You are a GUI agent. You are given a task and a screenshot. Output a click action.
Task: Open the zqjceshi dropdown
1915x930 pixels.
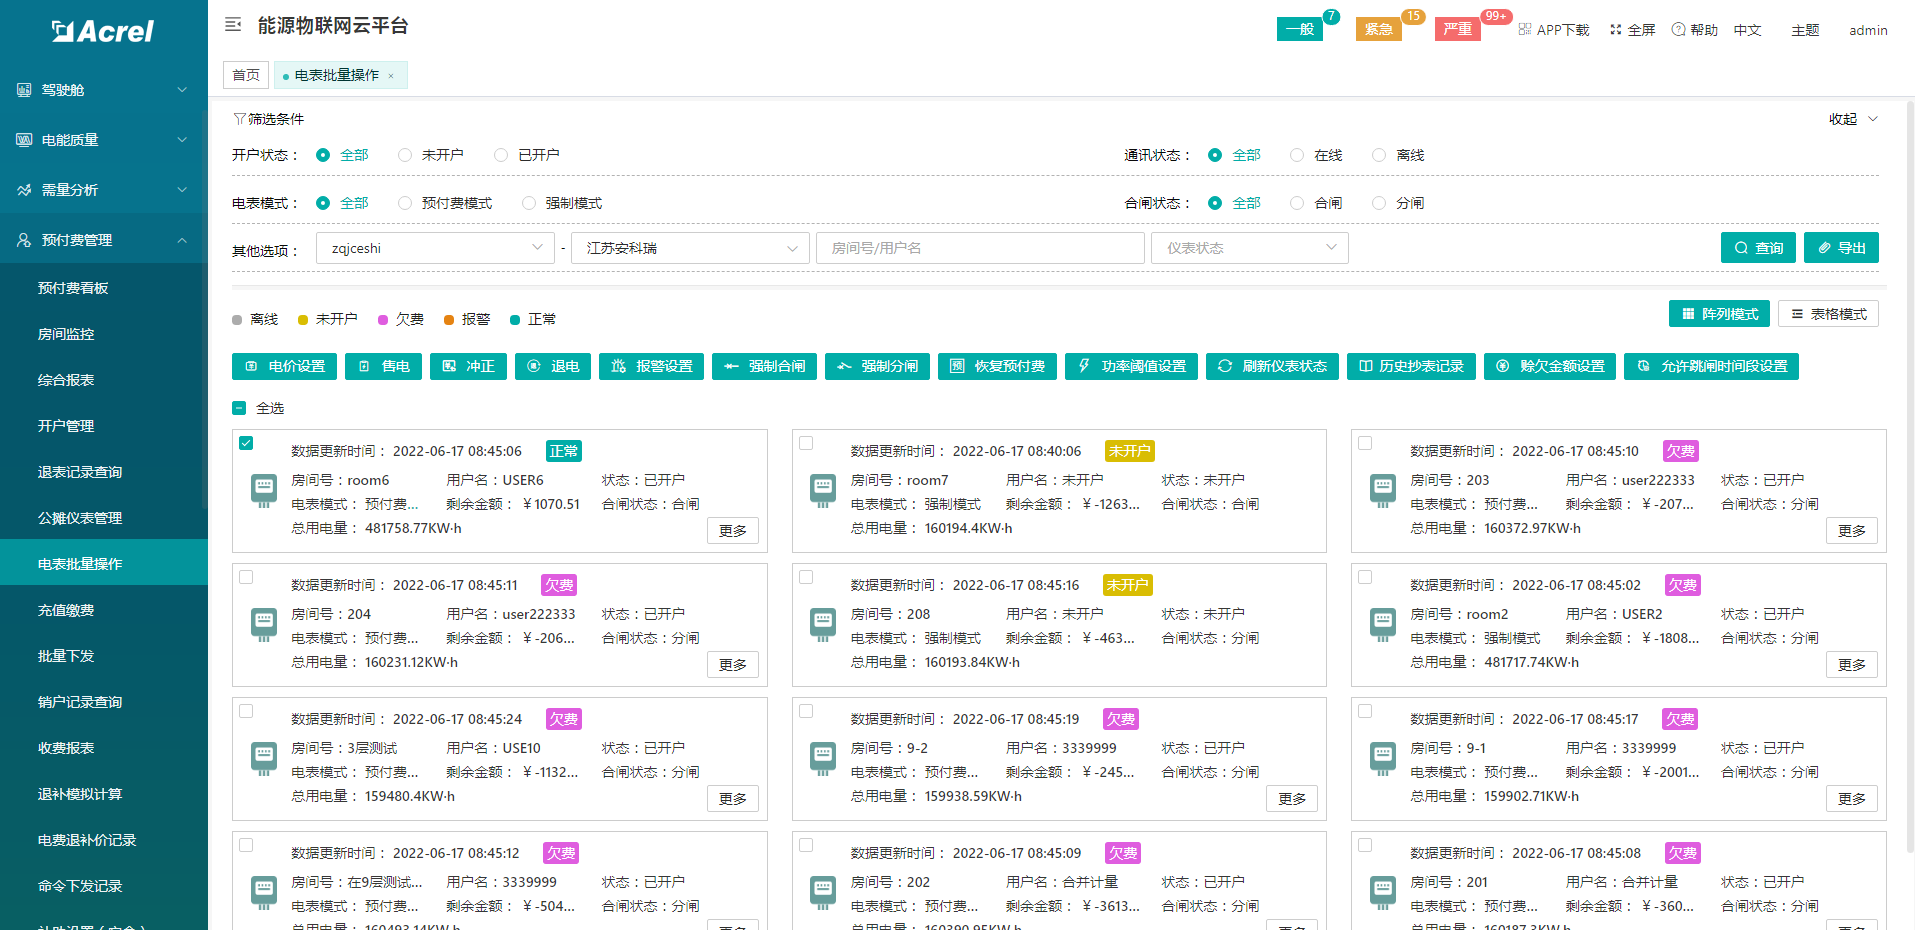coord(435,248)
